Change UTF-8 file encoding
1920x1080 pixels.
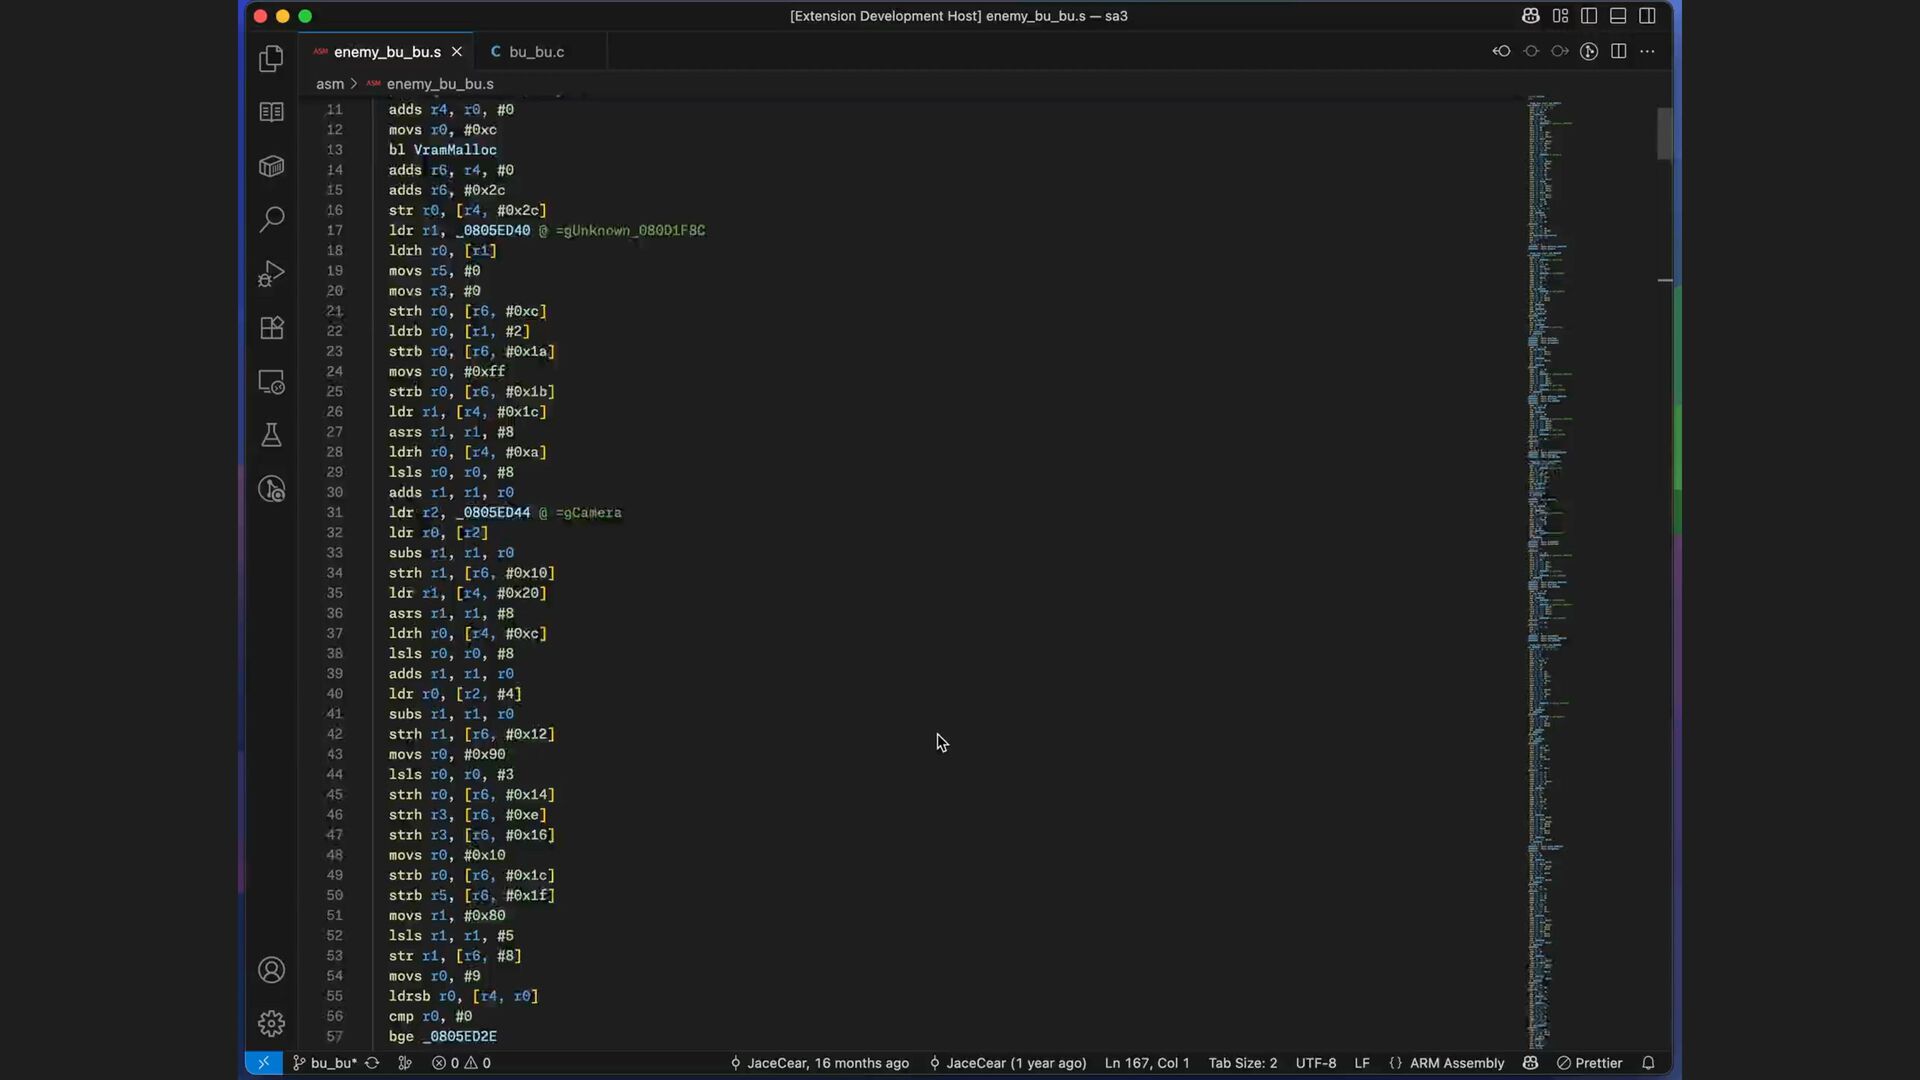(x=1315, y=1063)
